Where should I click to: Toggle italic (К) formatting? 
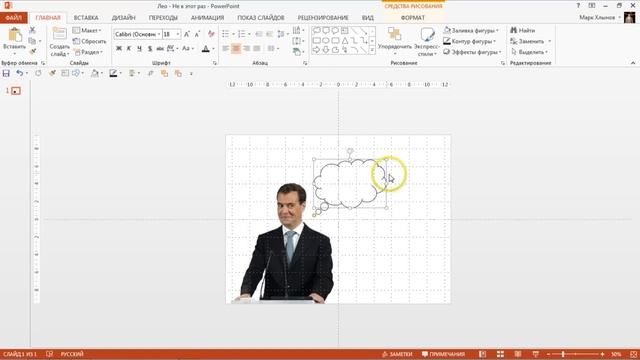coord(129,49)
